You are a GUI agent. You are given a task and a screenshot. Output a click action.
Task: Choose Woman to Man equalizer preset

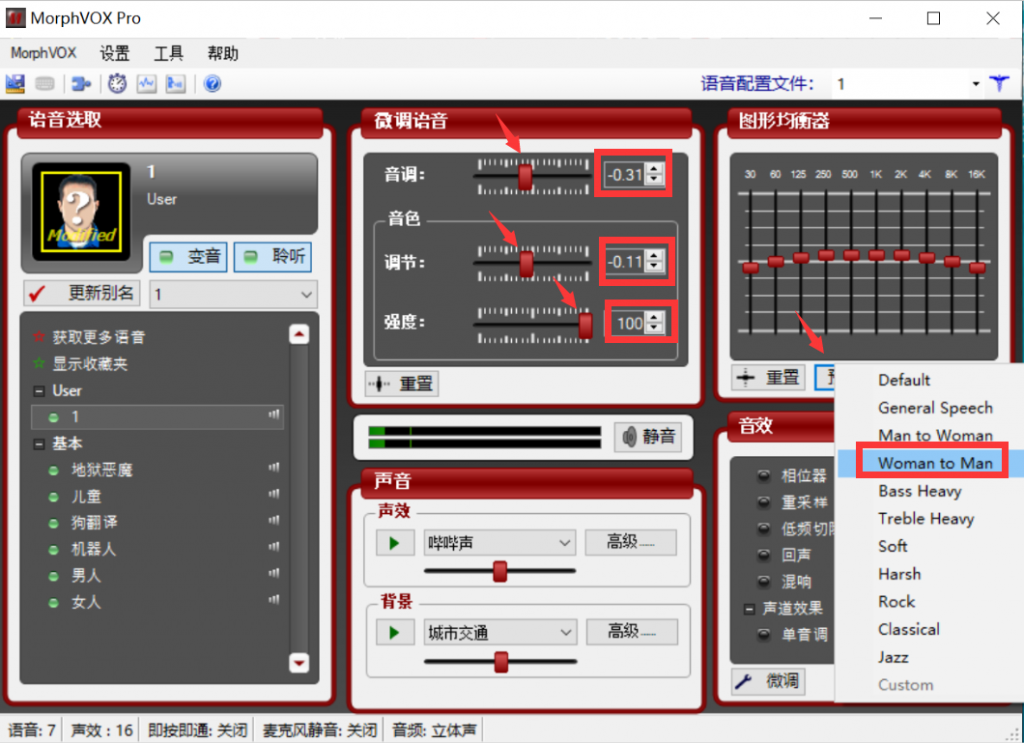point(935,463)
